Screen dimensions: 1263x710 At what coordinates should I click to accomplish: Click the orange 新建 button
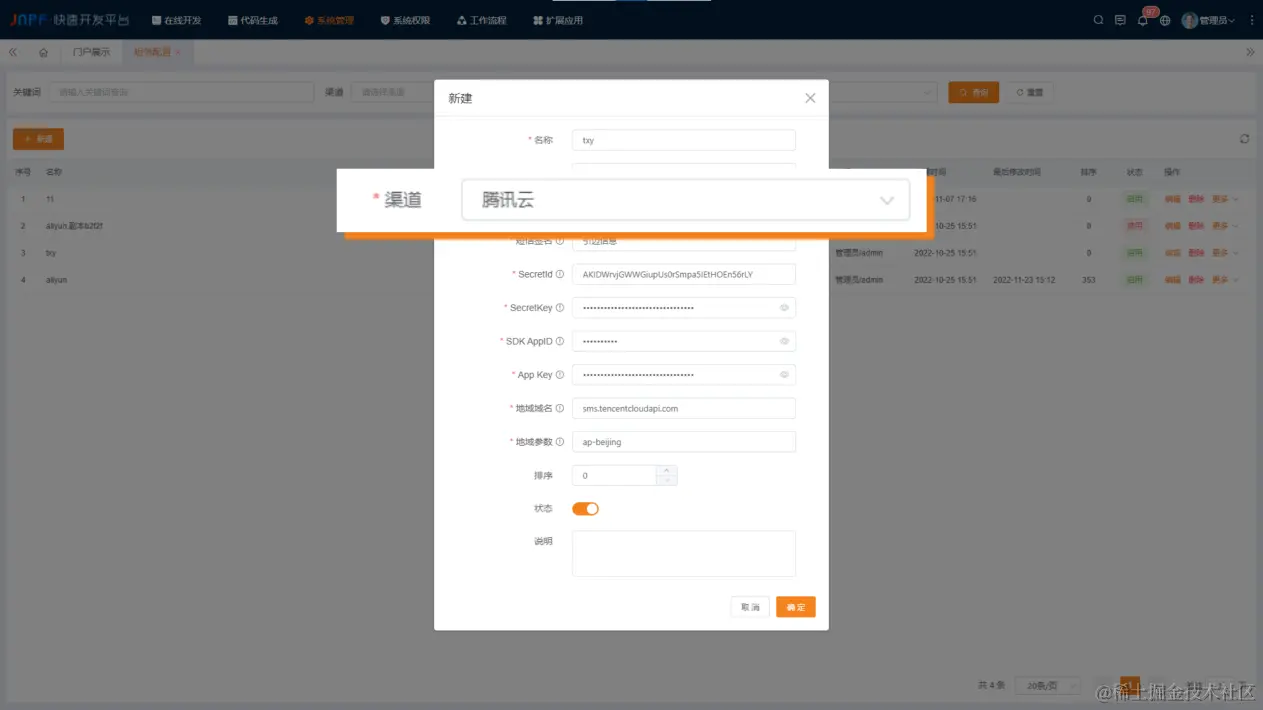(38, 139)
